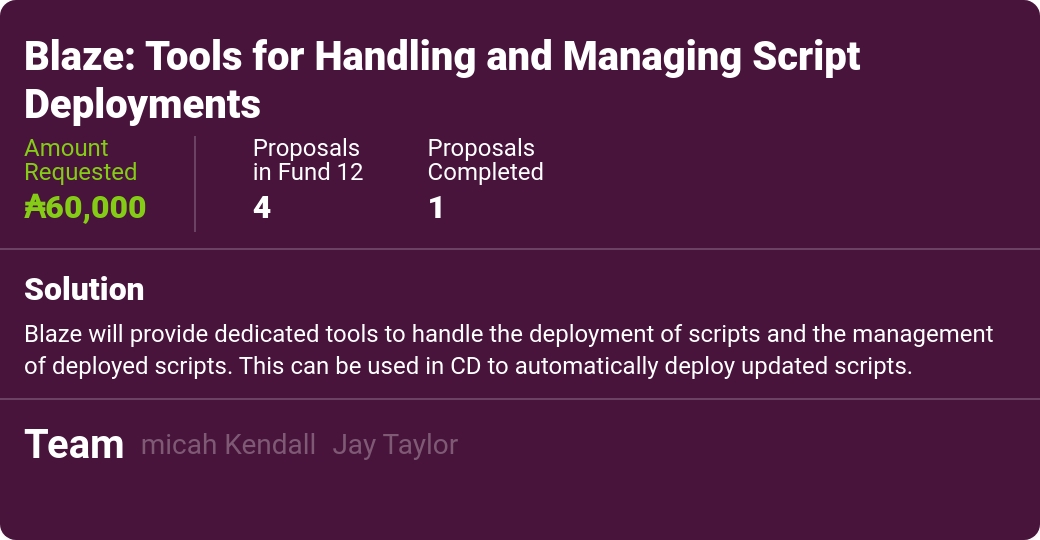
Task: Click the Blaze proposal title heading
Action: [442, 80]
